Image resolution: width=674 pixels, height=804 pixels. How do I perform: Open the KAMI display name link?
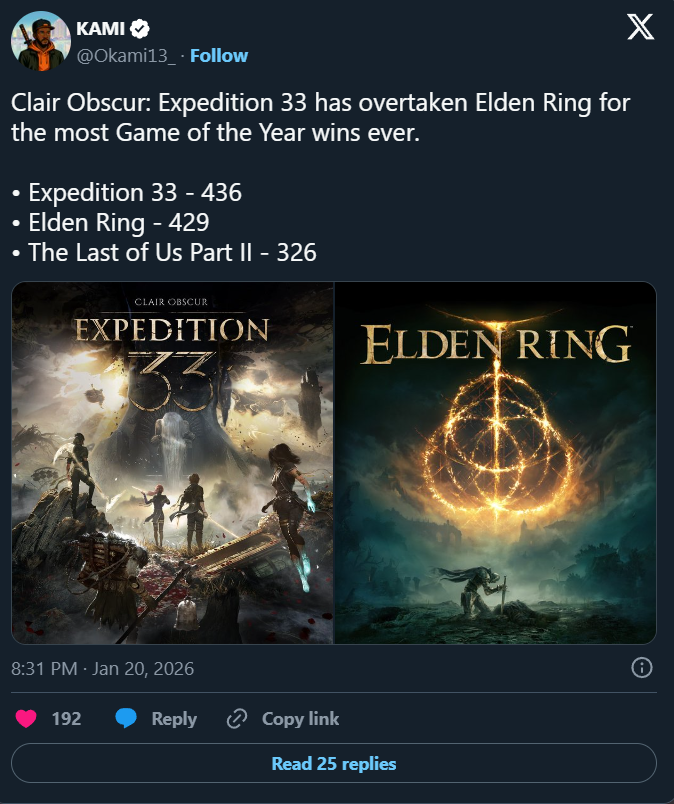click(x=101, y=30)
